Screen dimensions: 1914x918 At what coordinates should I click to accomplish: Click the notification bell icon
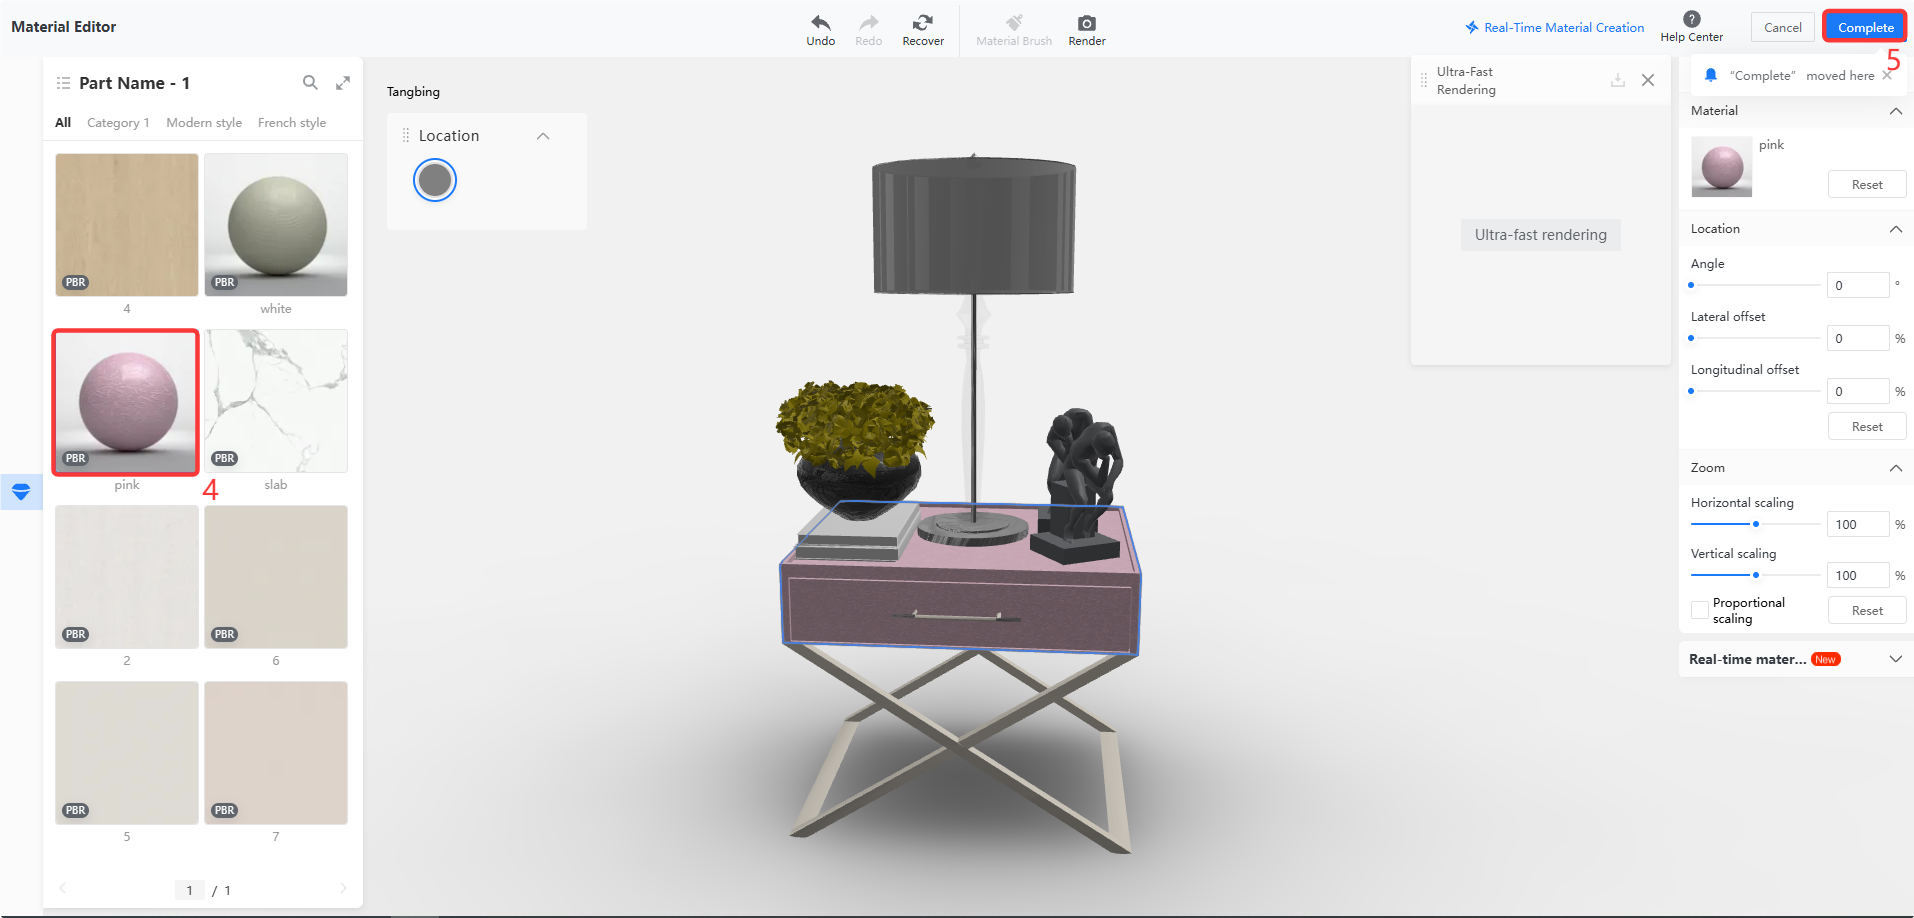pyautogui.click(x=1710, y=75)
